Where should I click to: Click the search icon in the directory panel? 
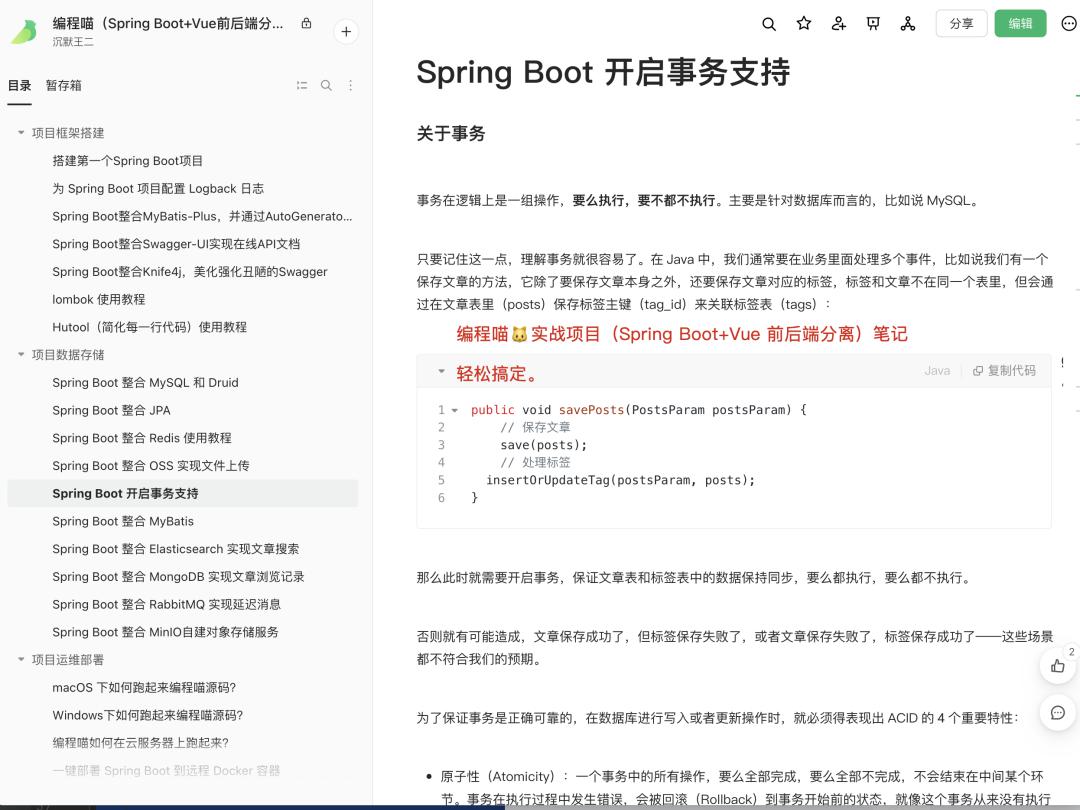click(326, 86)
